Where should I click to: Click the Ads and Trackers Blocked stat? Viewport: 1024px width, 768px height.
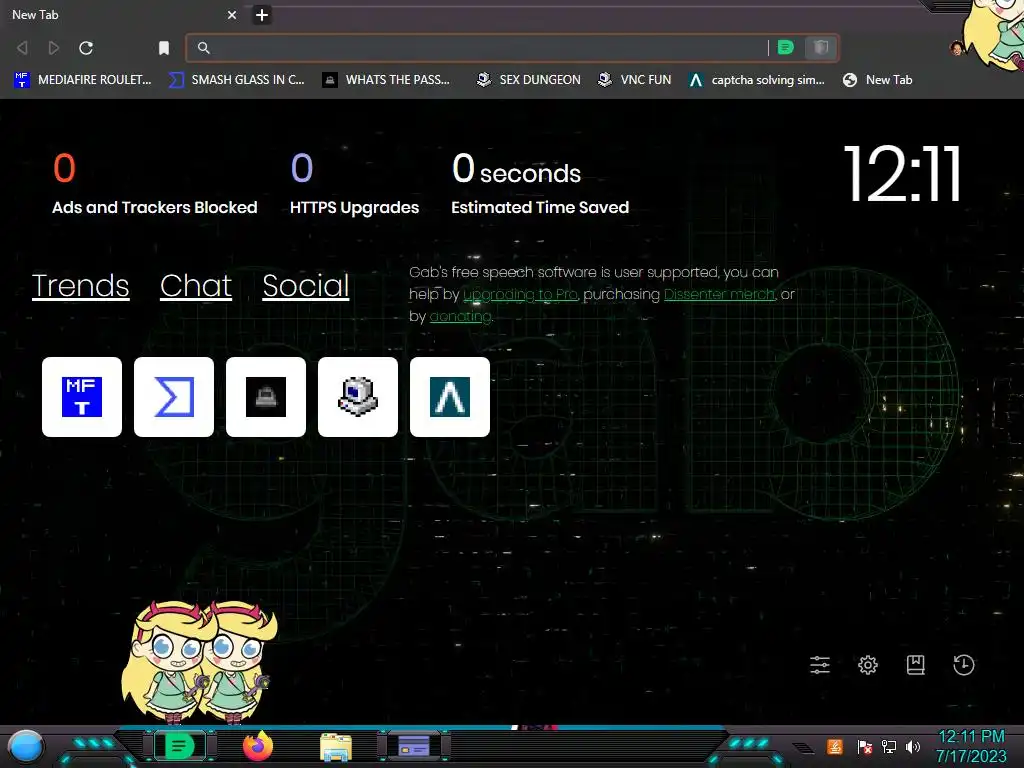click(x=155, y=184)
